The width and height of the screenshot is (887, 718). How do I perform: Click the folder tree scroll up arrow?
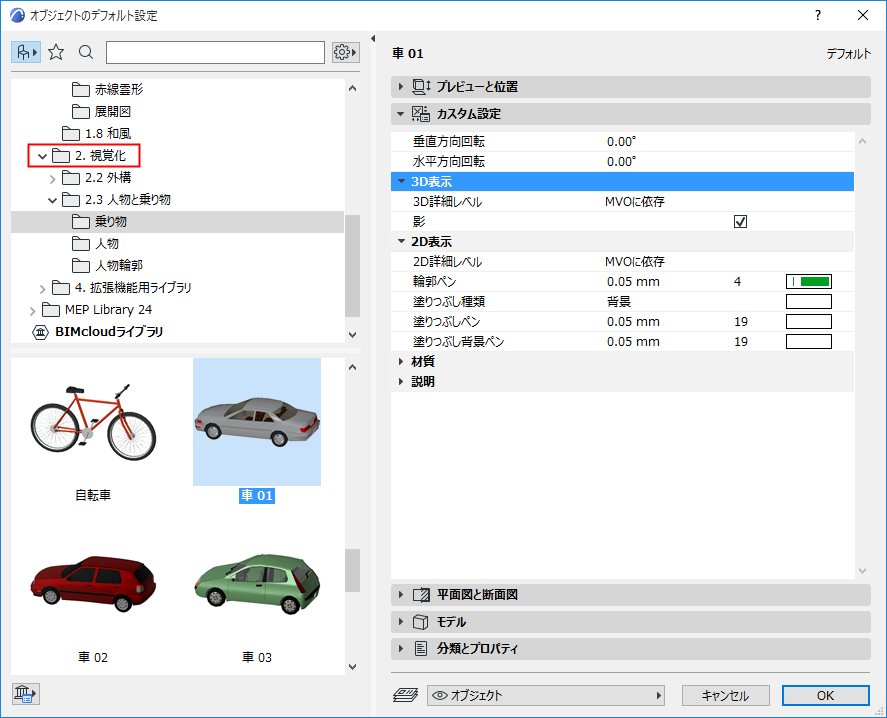(352, 88)
